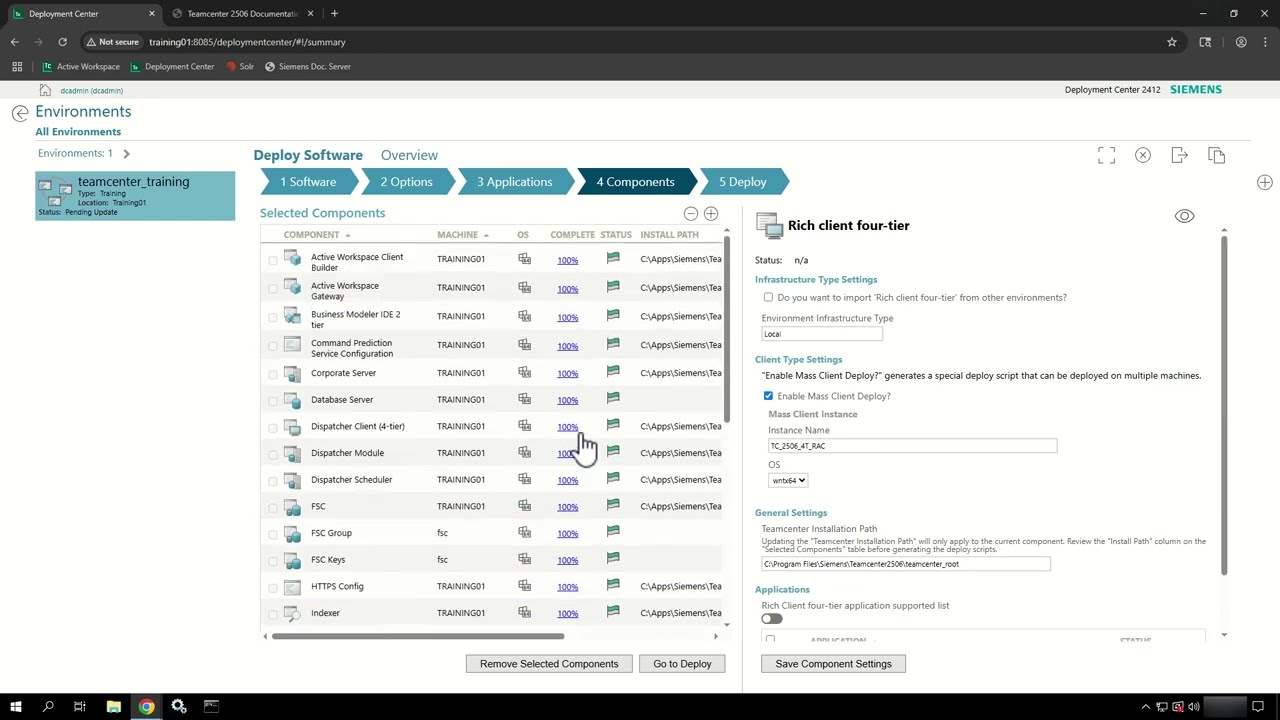This screenshot has height=720, width=1280.
Task: Open File Explorer from the taskbar
Action: tap(113, 706)
